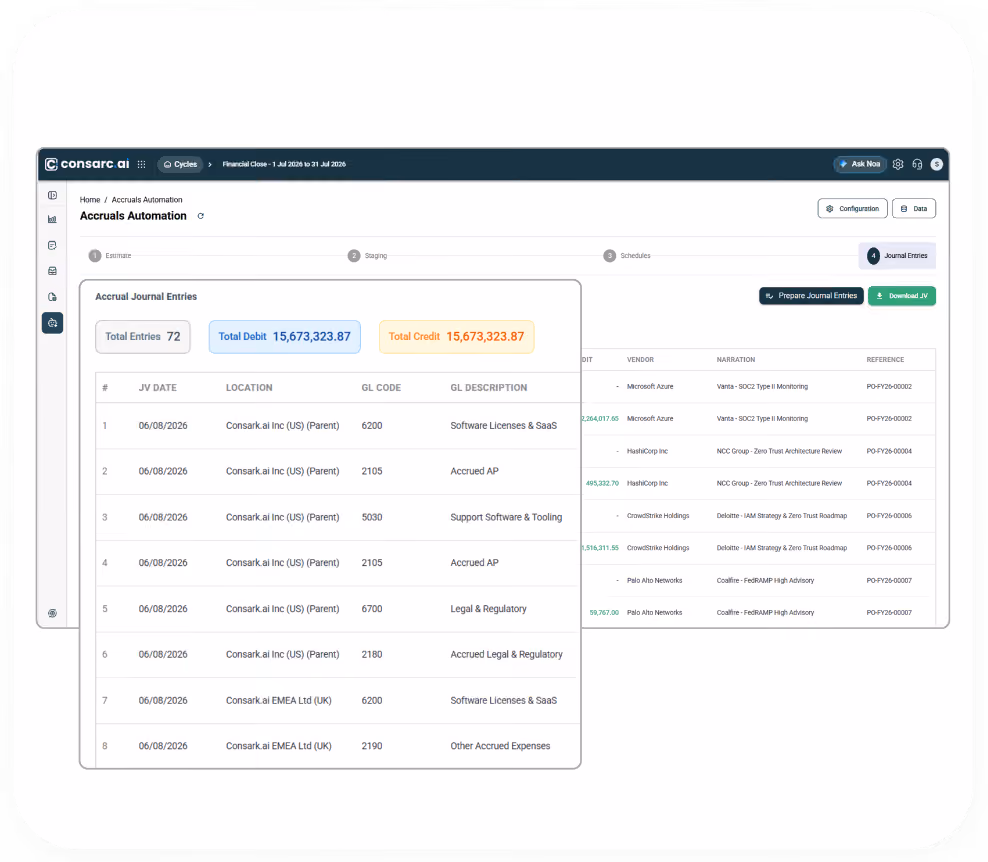Click the Ask Noa button
Screen dimensions: 988x862
(860, 164)
